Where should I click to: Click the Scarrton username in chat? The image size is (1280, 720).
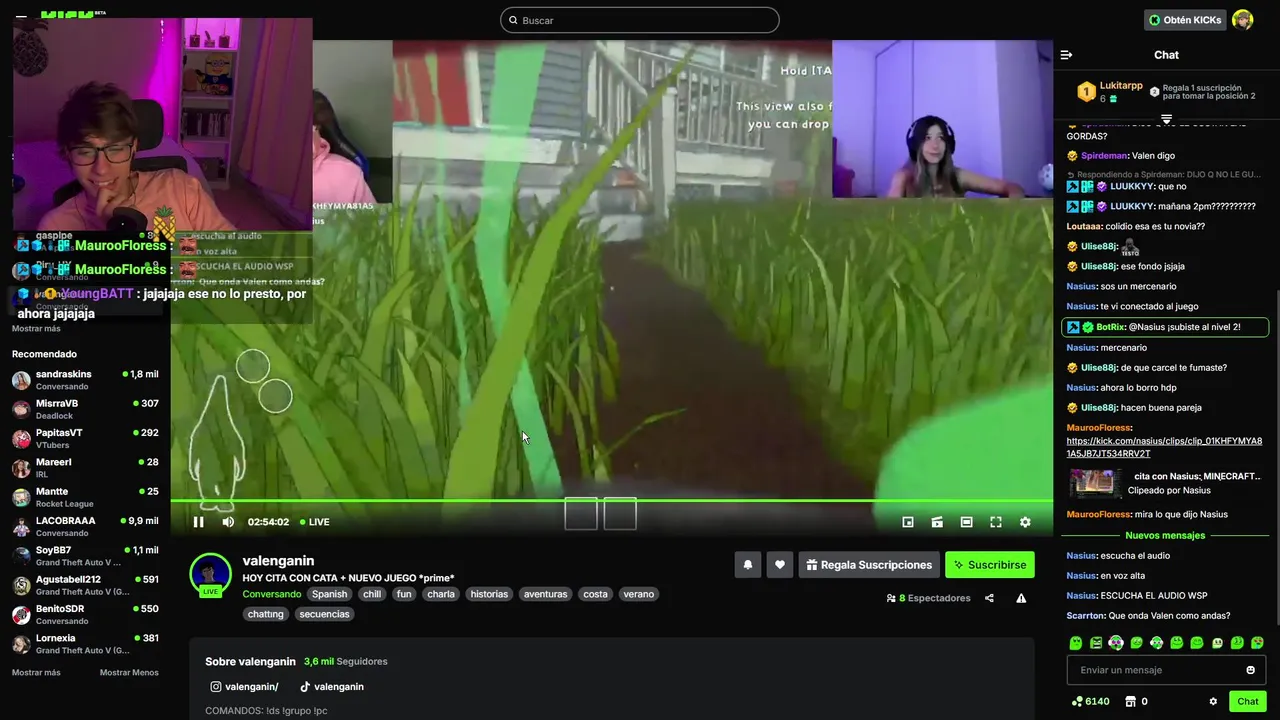click(1085, 616)
